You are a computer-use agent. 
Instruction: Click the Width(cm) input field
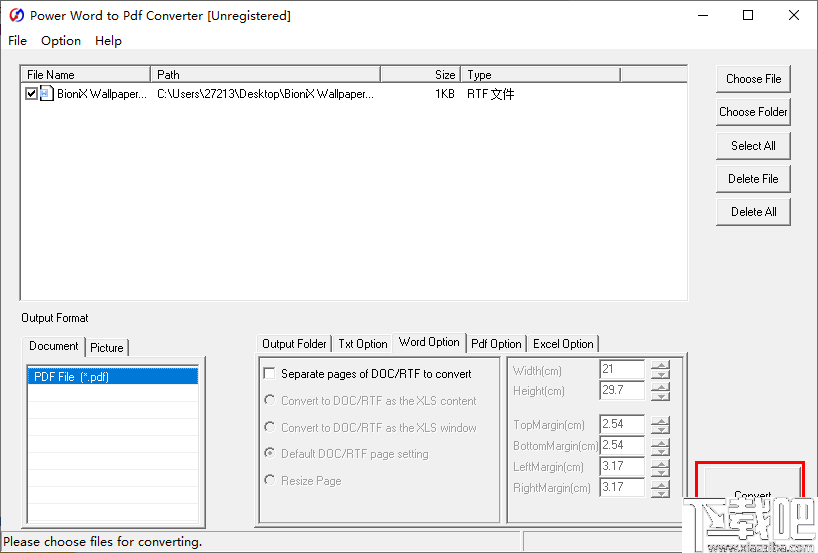coord(622,369)
